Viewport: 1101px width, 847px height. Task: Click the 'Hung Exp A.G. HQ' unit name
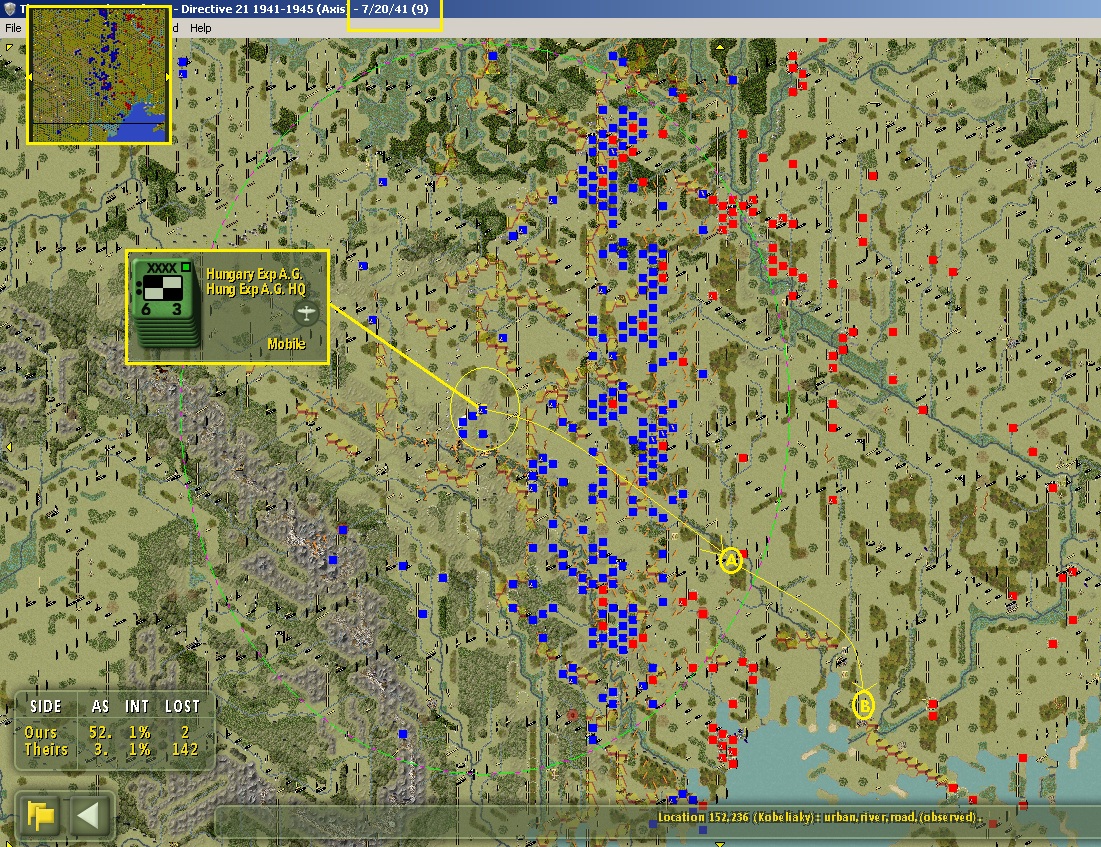[x=256, y=289]
